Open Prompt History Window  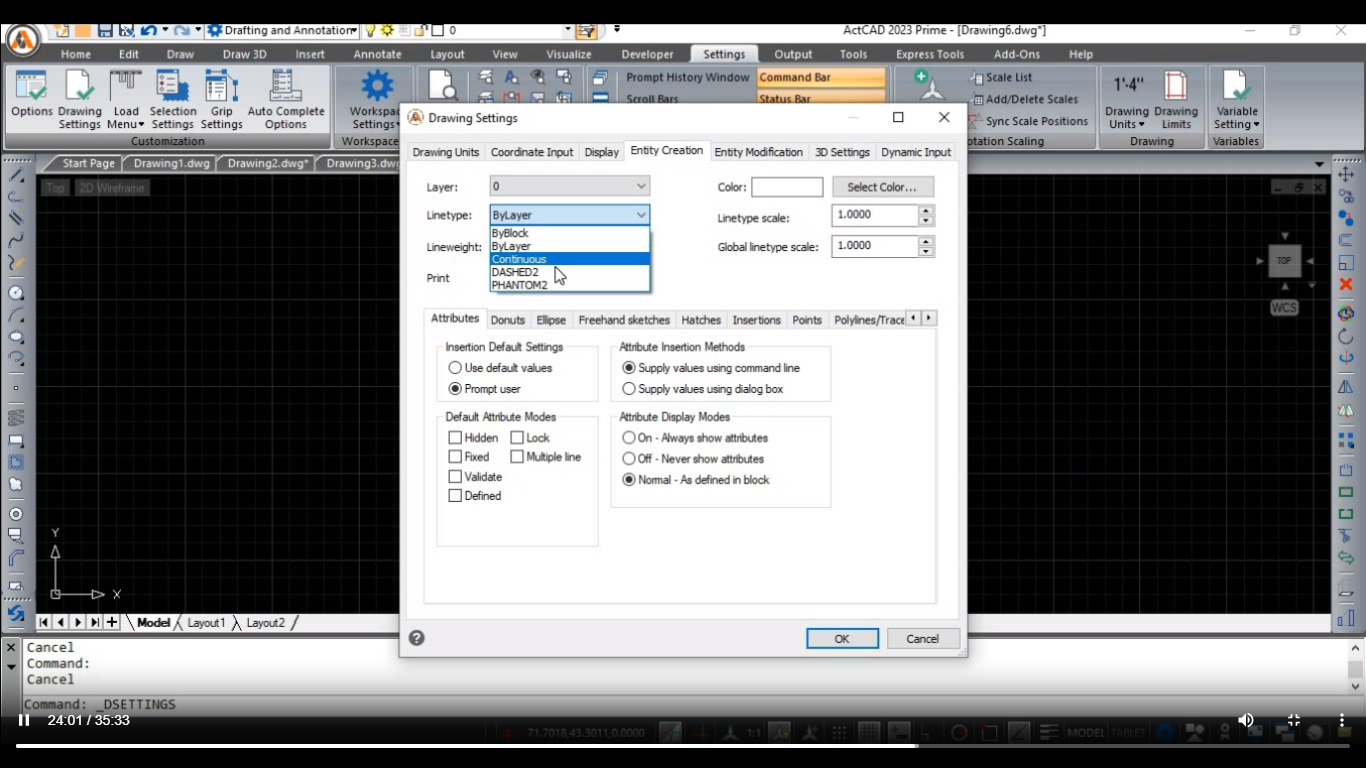687,77
